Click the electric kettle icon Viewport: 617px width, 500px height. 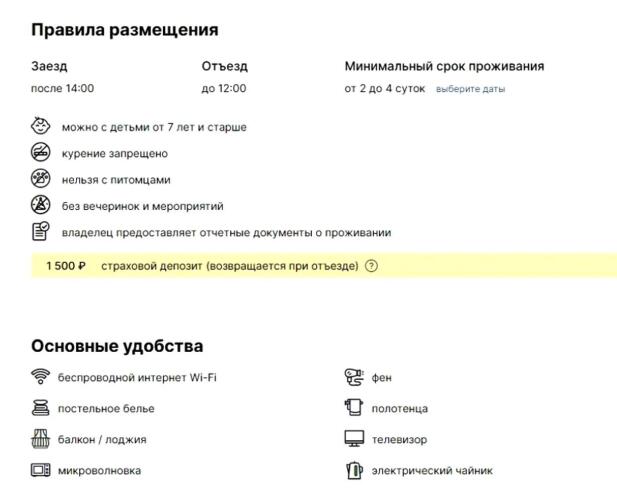(354, 470)
